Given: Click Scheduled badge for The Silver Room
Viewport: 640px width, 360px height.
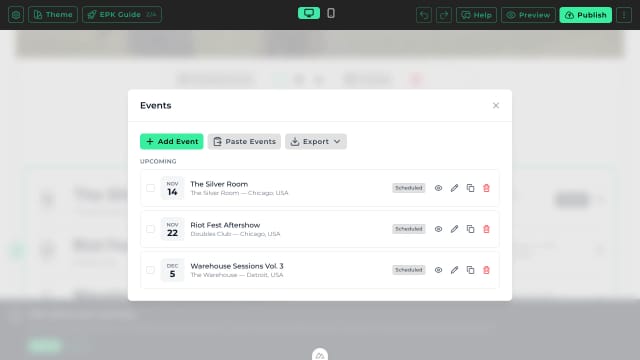Looking at the screenshot, I should pos(409,188).
